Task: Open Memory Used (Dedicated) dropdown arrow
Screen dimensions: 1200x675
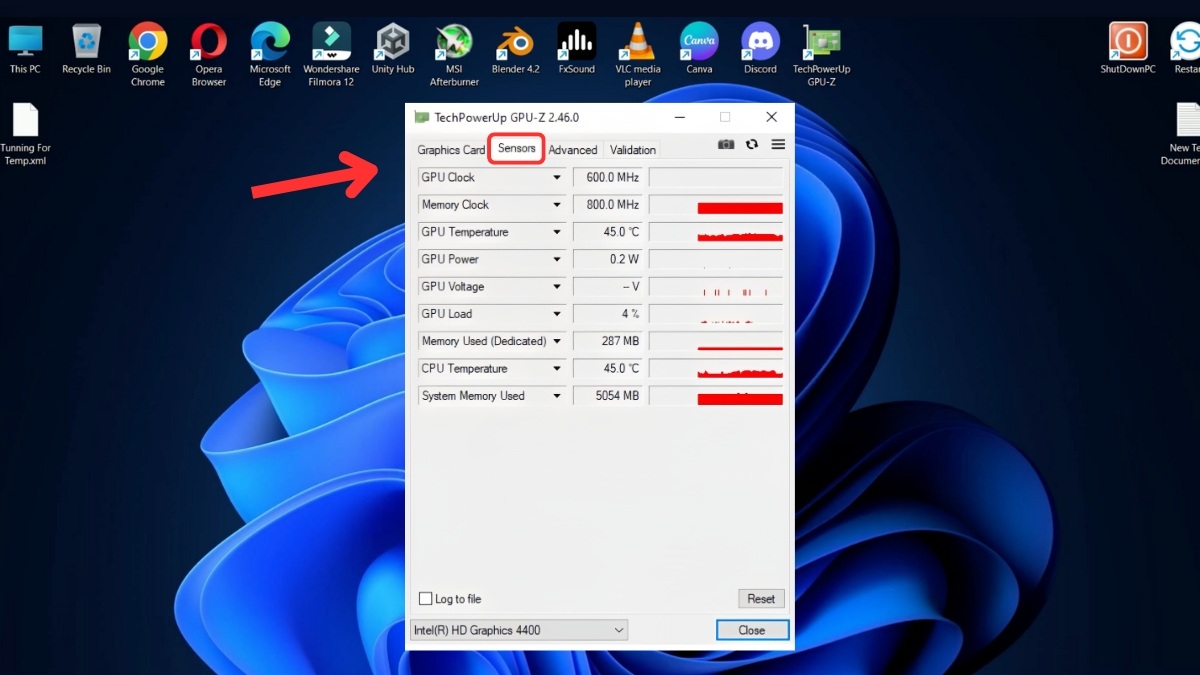Action: 557,341
